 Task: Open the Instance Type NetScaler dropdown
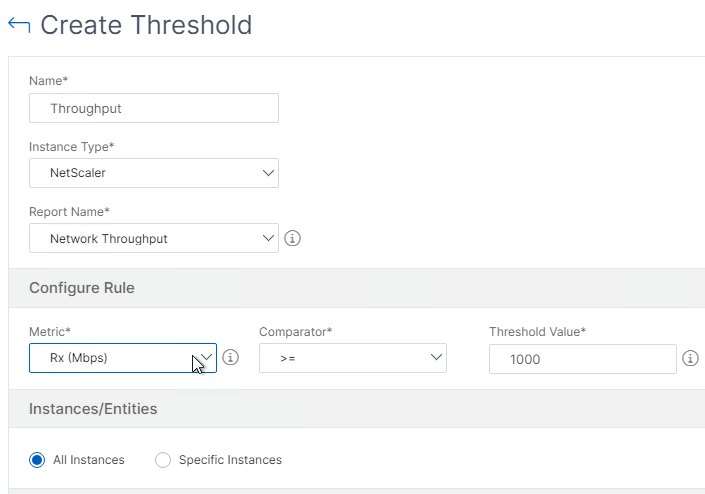(x=154, y=173)
